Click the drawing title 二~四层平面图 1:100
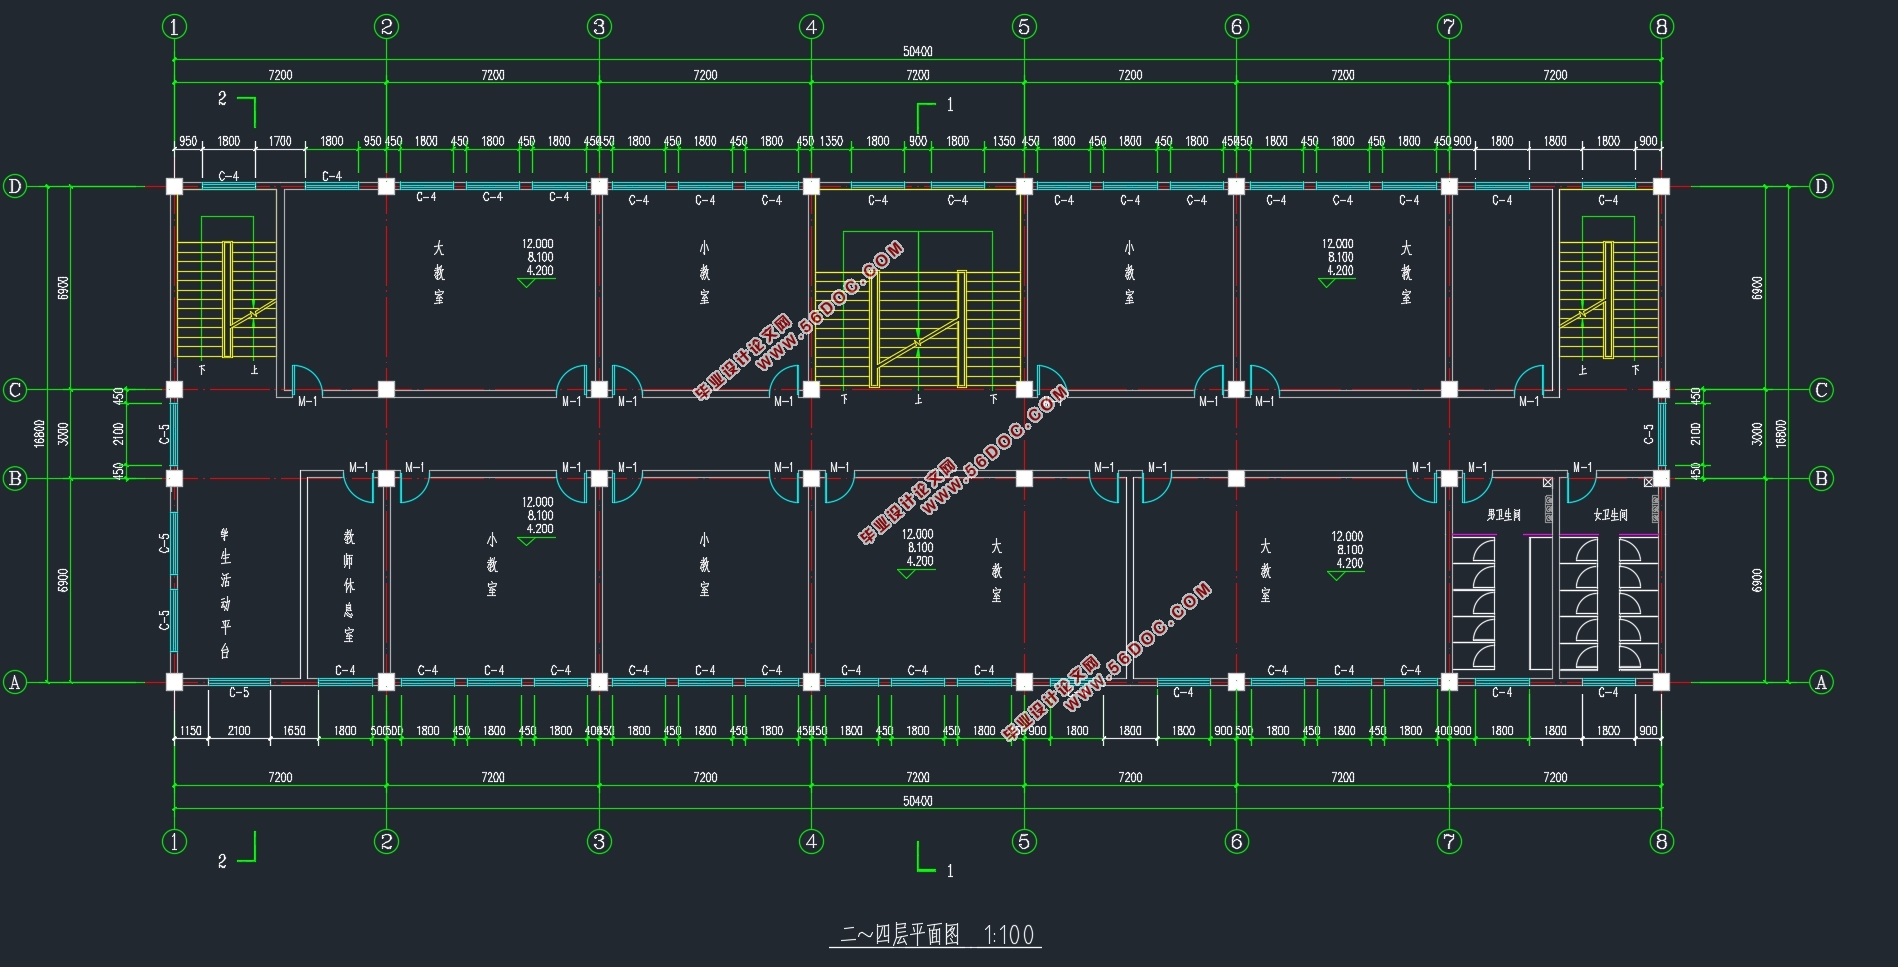Viewport: 1898px width, 967px height. click(x=936, y=935)
